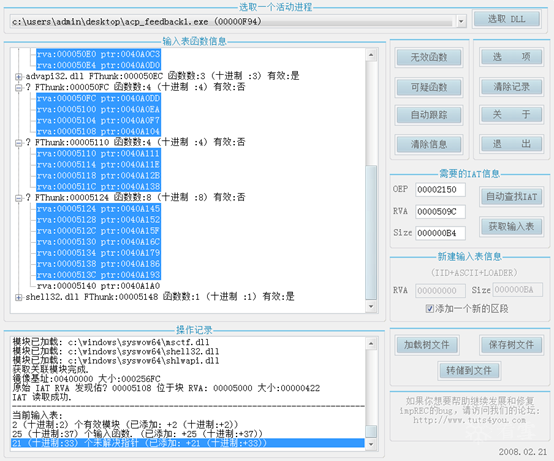554x461 pixels.
Task: Click the 选取 DLL button
Action: click(x=507, y=19)
